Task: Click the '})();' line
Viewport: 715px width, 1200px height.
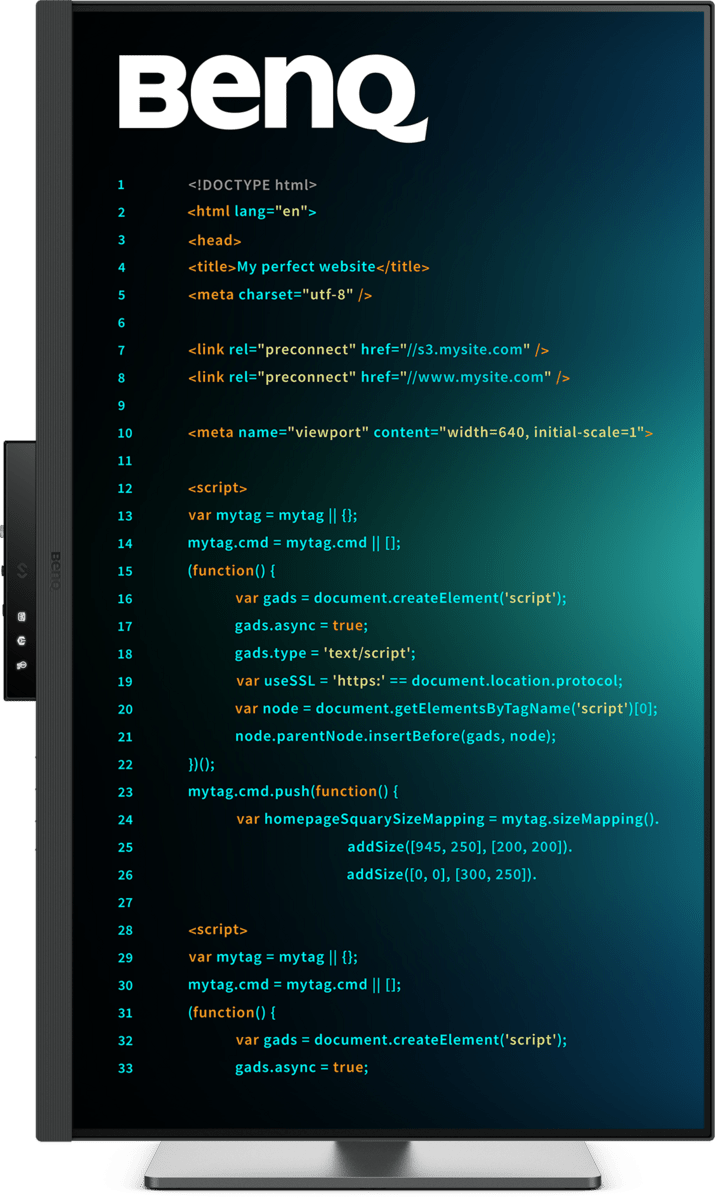Action: coord(201,764)
